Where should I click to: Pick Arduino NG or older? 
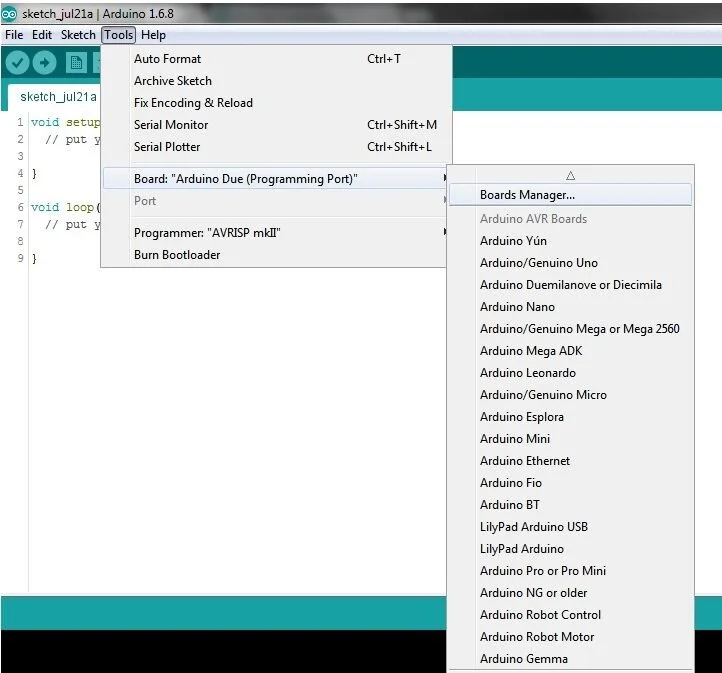(x=570, y=593)
